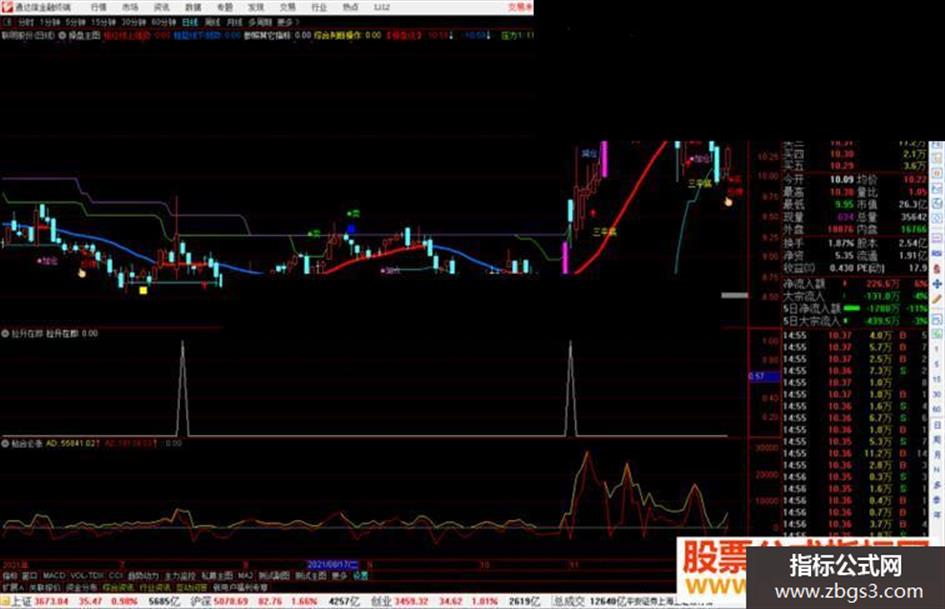
Task: Switch chart period to 60分钟
Action: click(163, 22)
